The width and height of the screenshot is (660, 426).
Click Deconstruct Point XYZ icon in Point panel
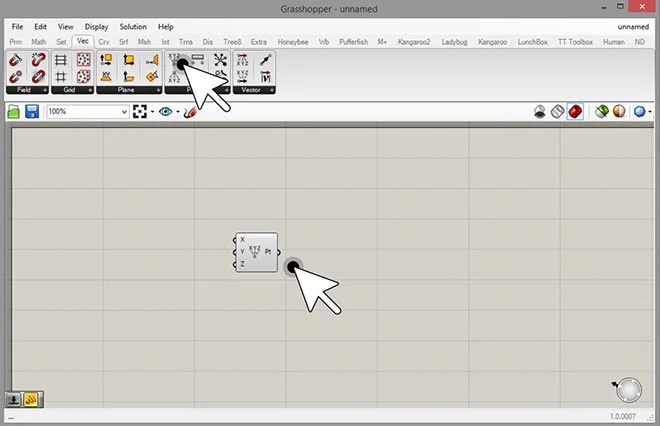point(174,77)
